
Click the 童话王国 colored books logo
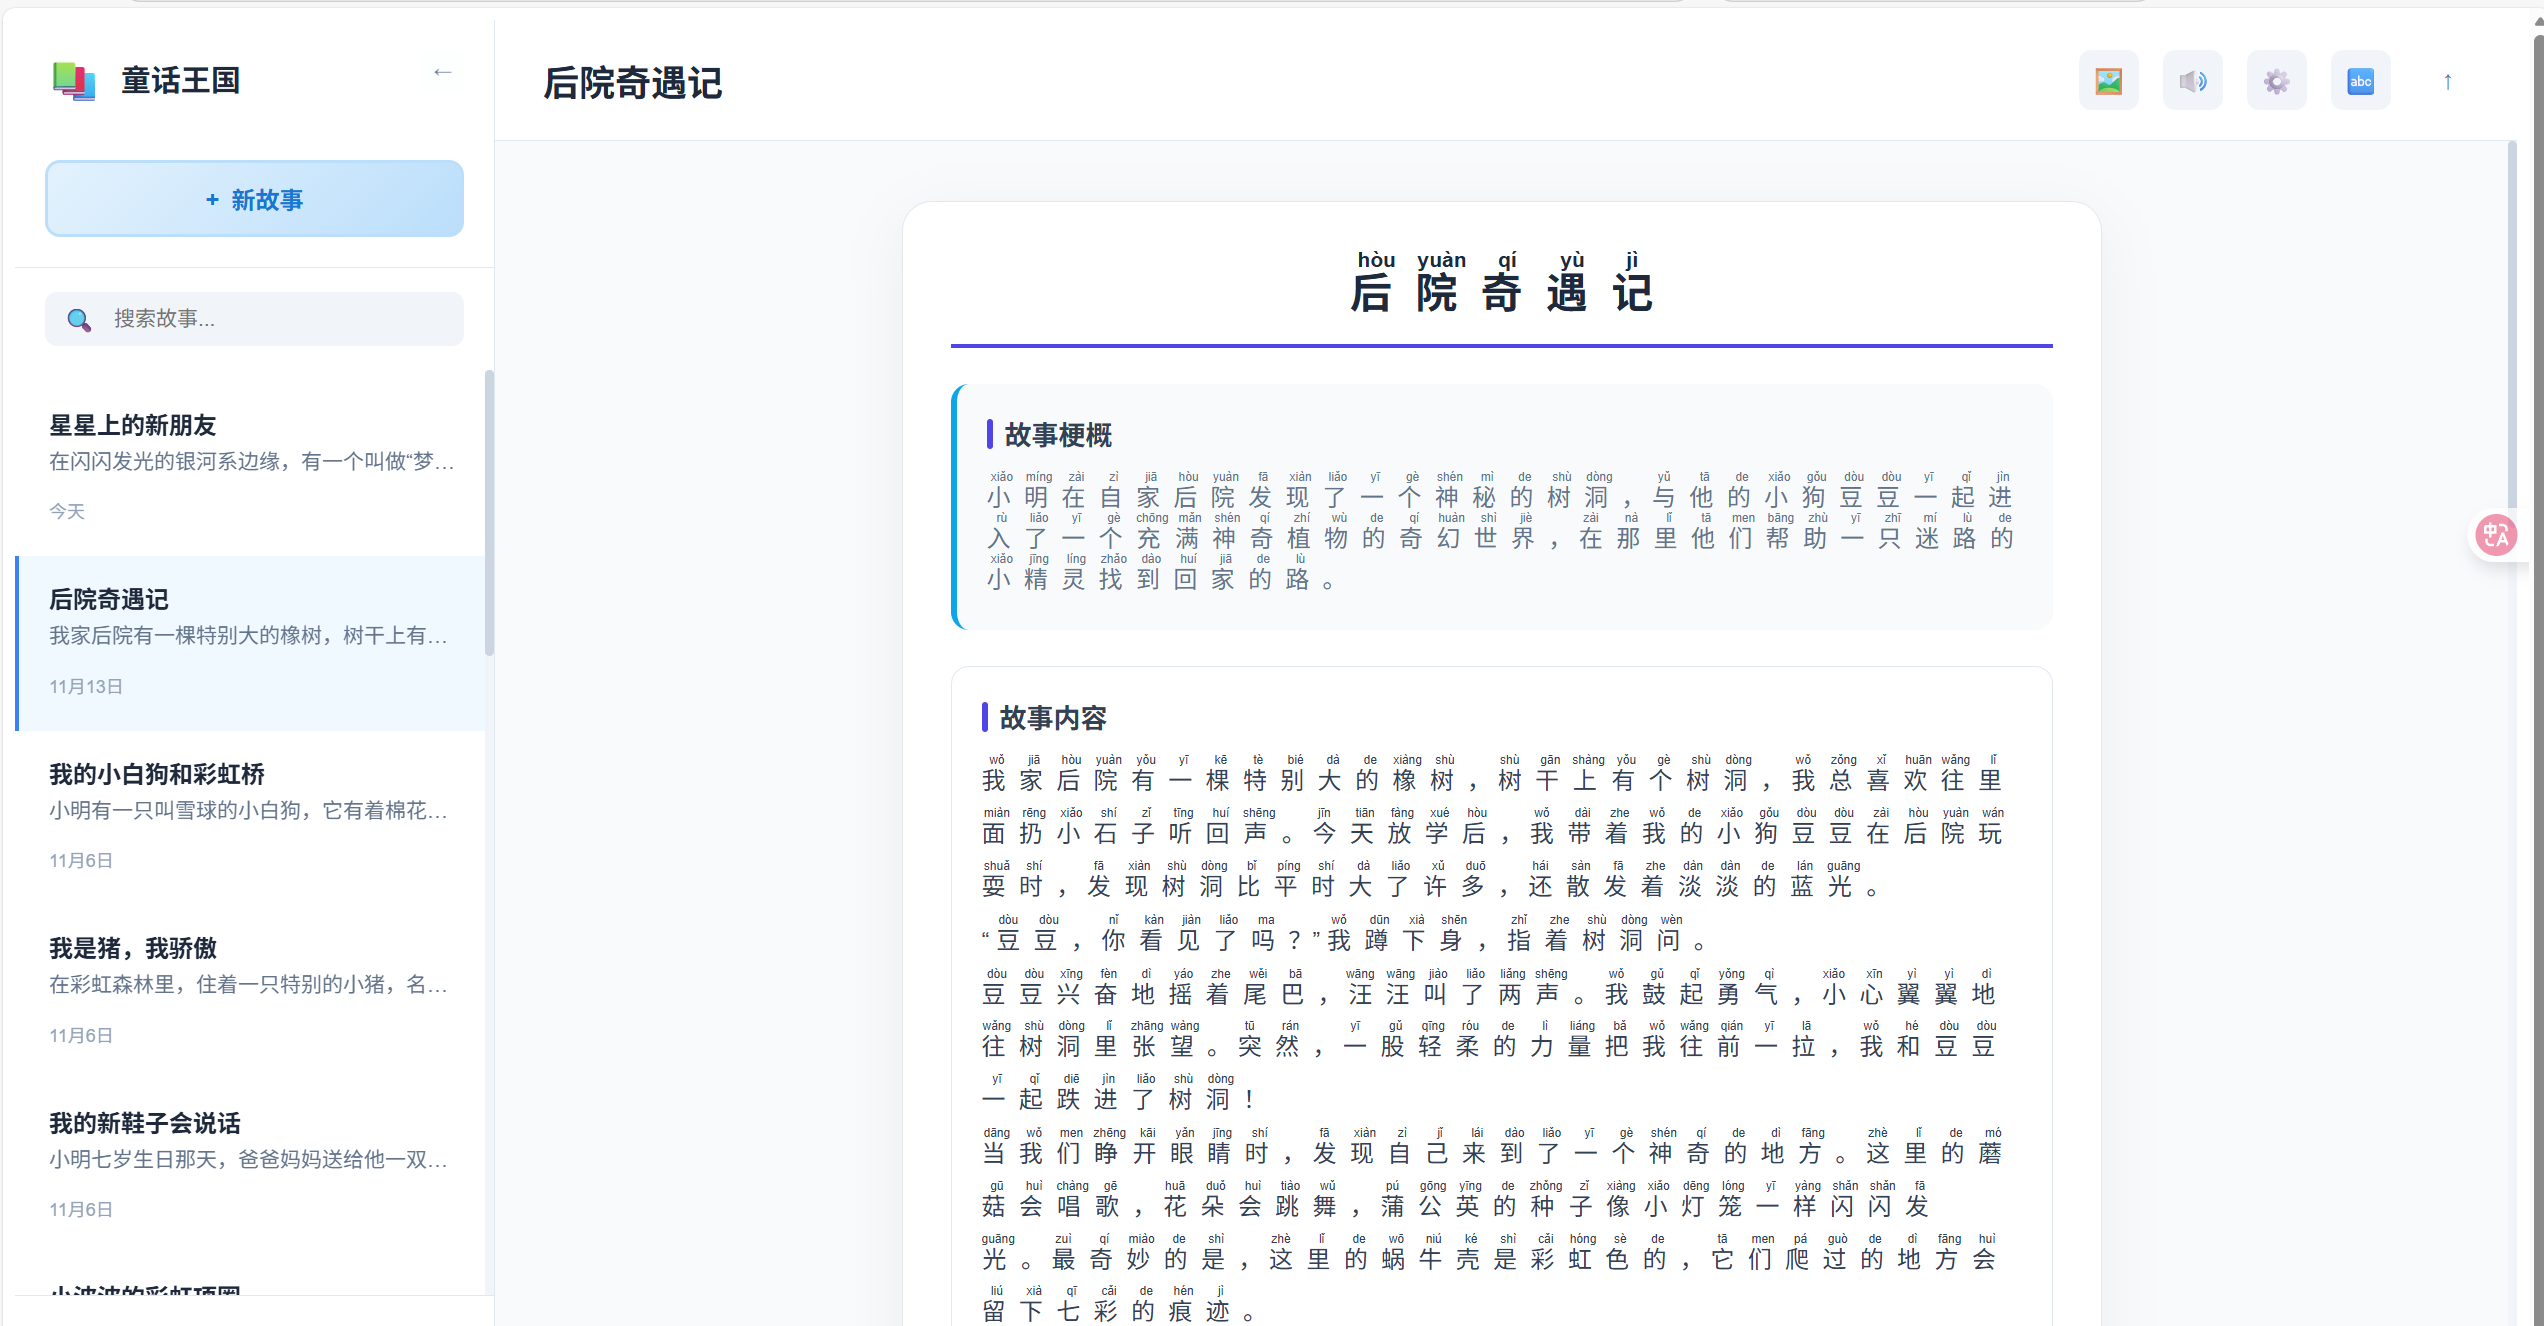click(74, 80)
